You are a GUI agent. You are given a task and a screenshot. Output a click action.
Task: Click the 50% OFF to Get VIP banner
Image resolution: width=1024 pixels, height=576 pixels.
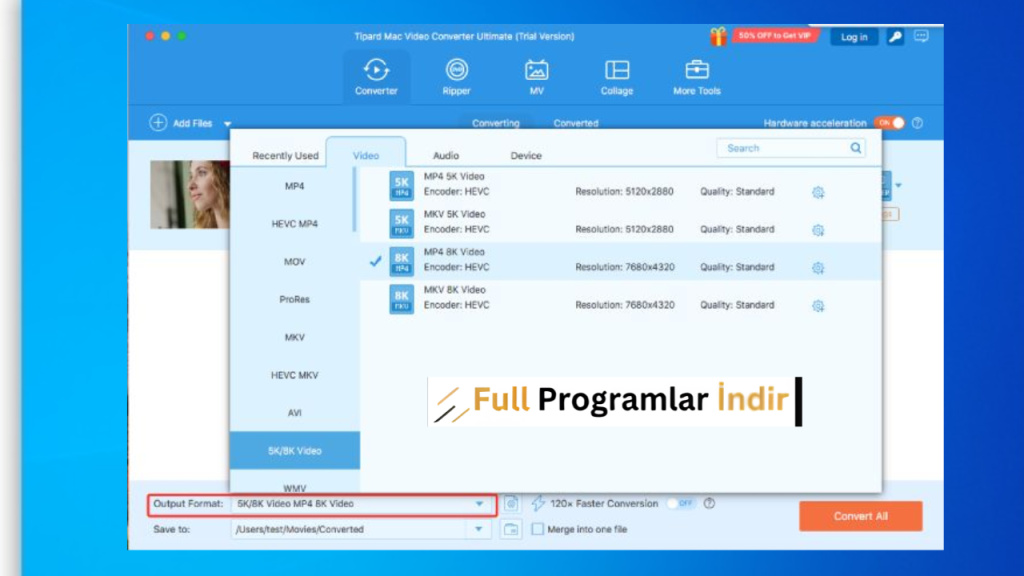coord(775,36)
